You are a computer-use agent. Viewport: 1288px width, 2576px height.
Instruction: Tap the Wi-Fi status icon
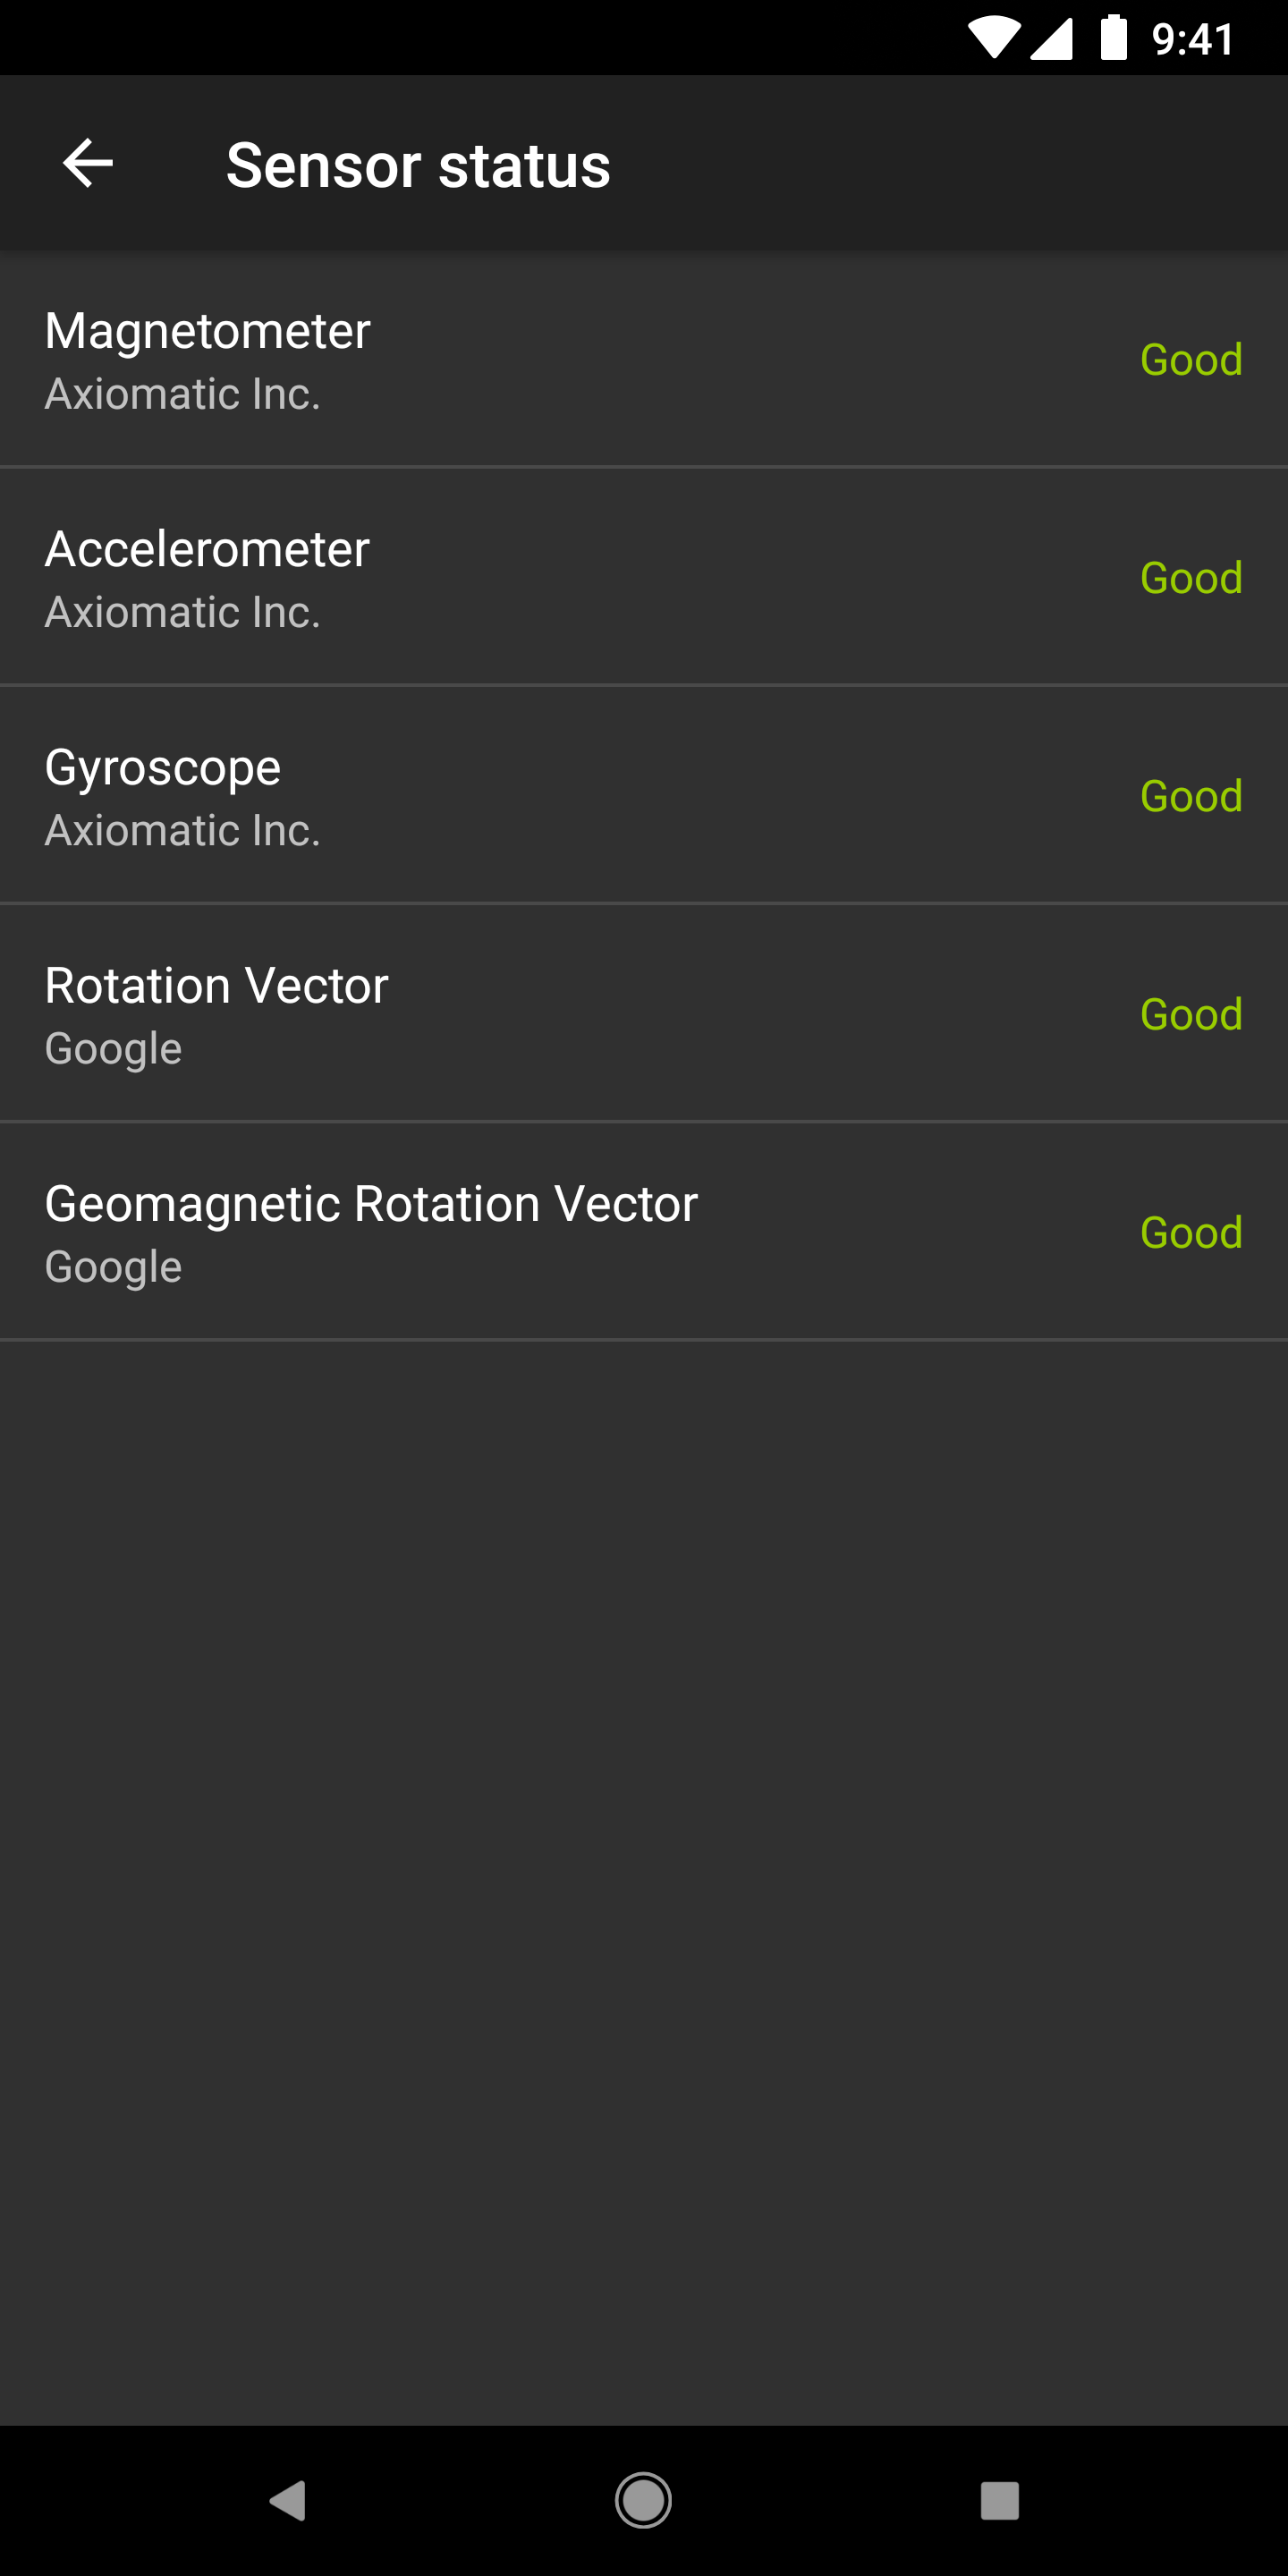(994, 39)
